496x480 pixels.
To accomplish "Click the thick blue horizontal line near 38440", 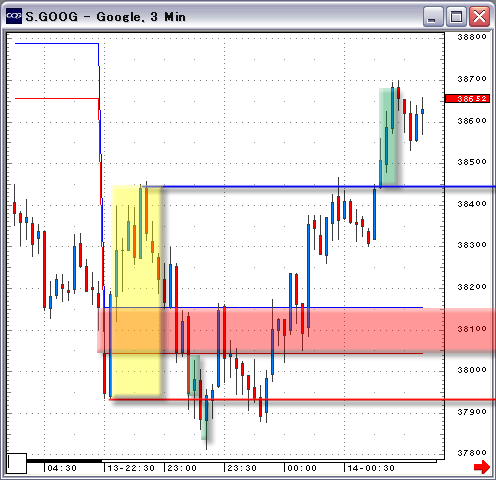I will (320, 187).
